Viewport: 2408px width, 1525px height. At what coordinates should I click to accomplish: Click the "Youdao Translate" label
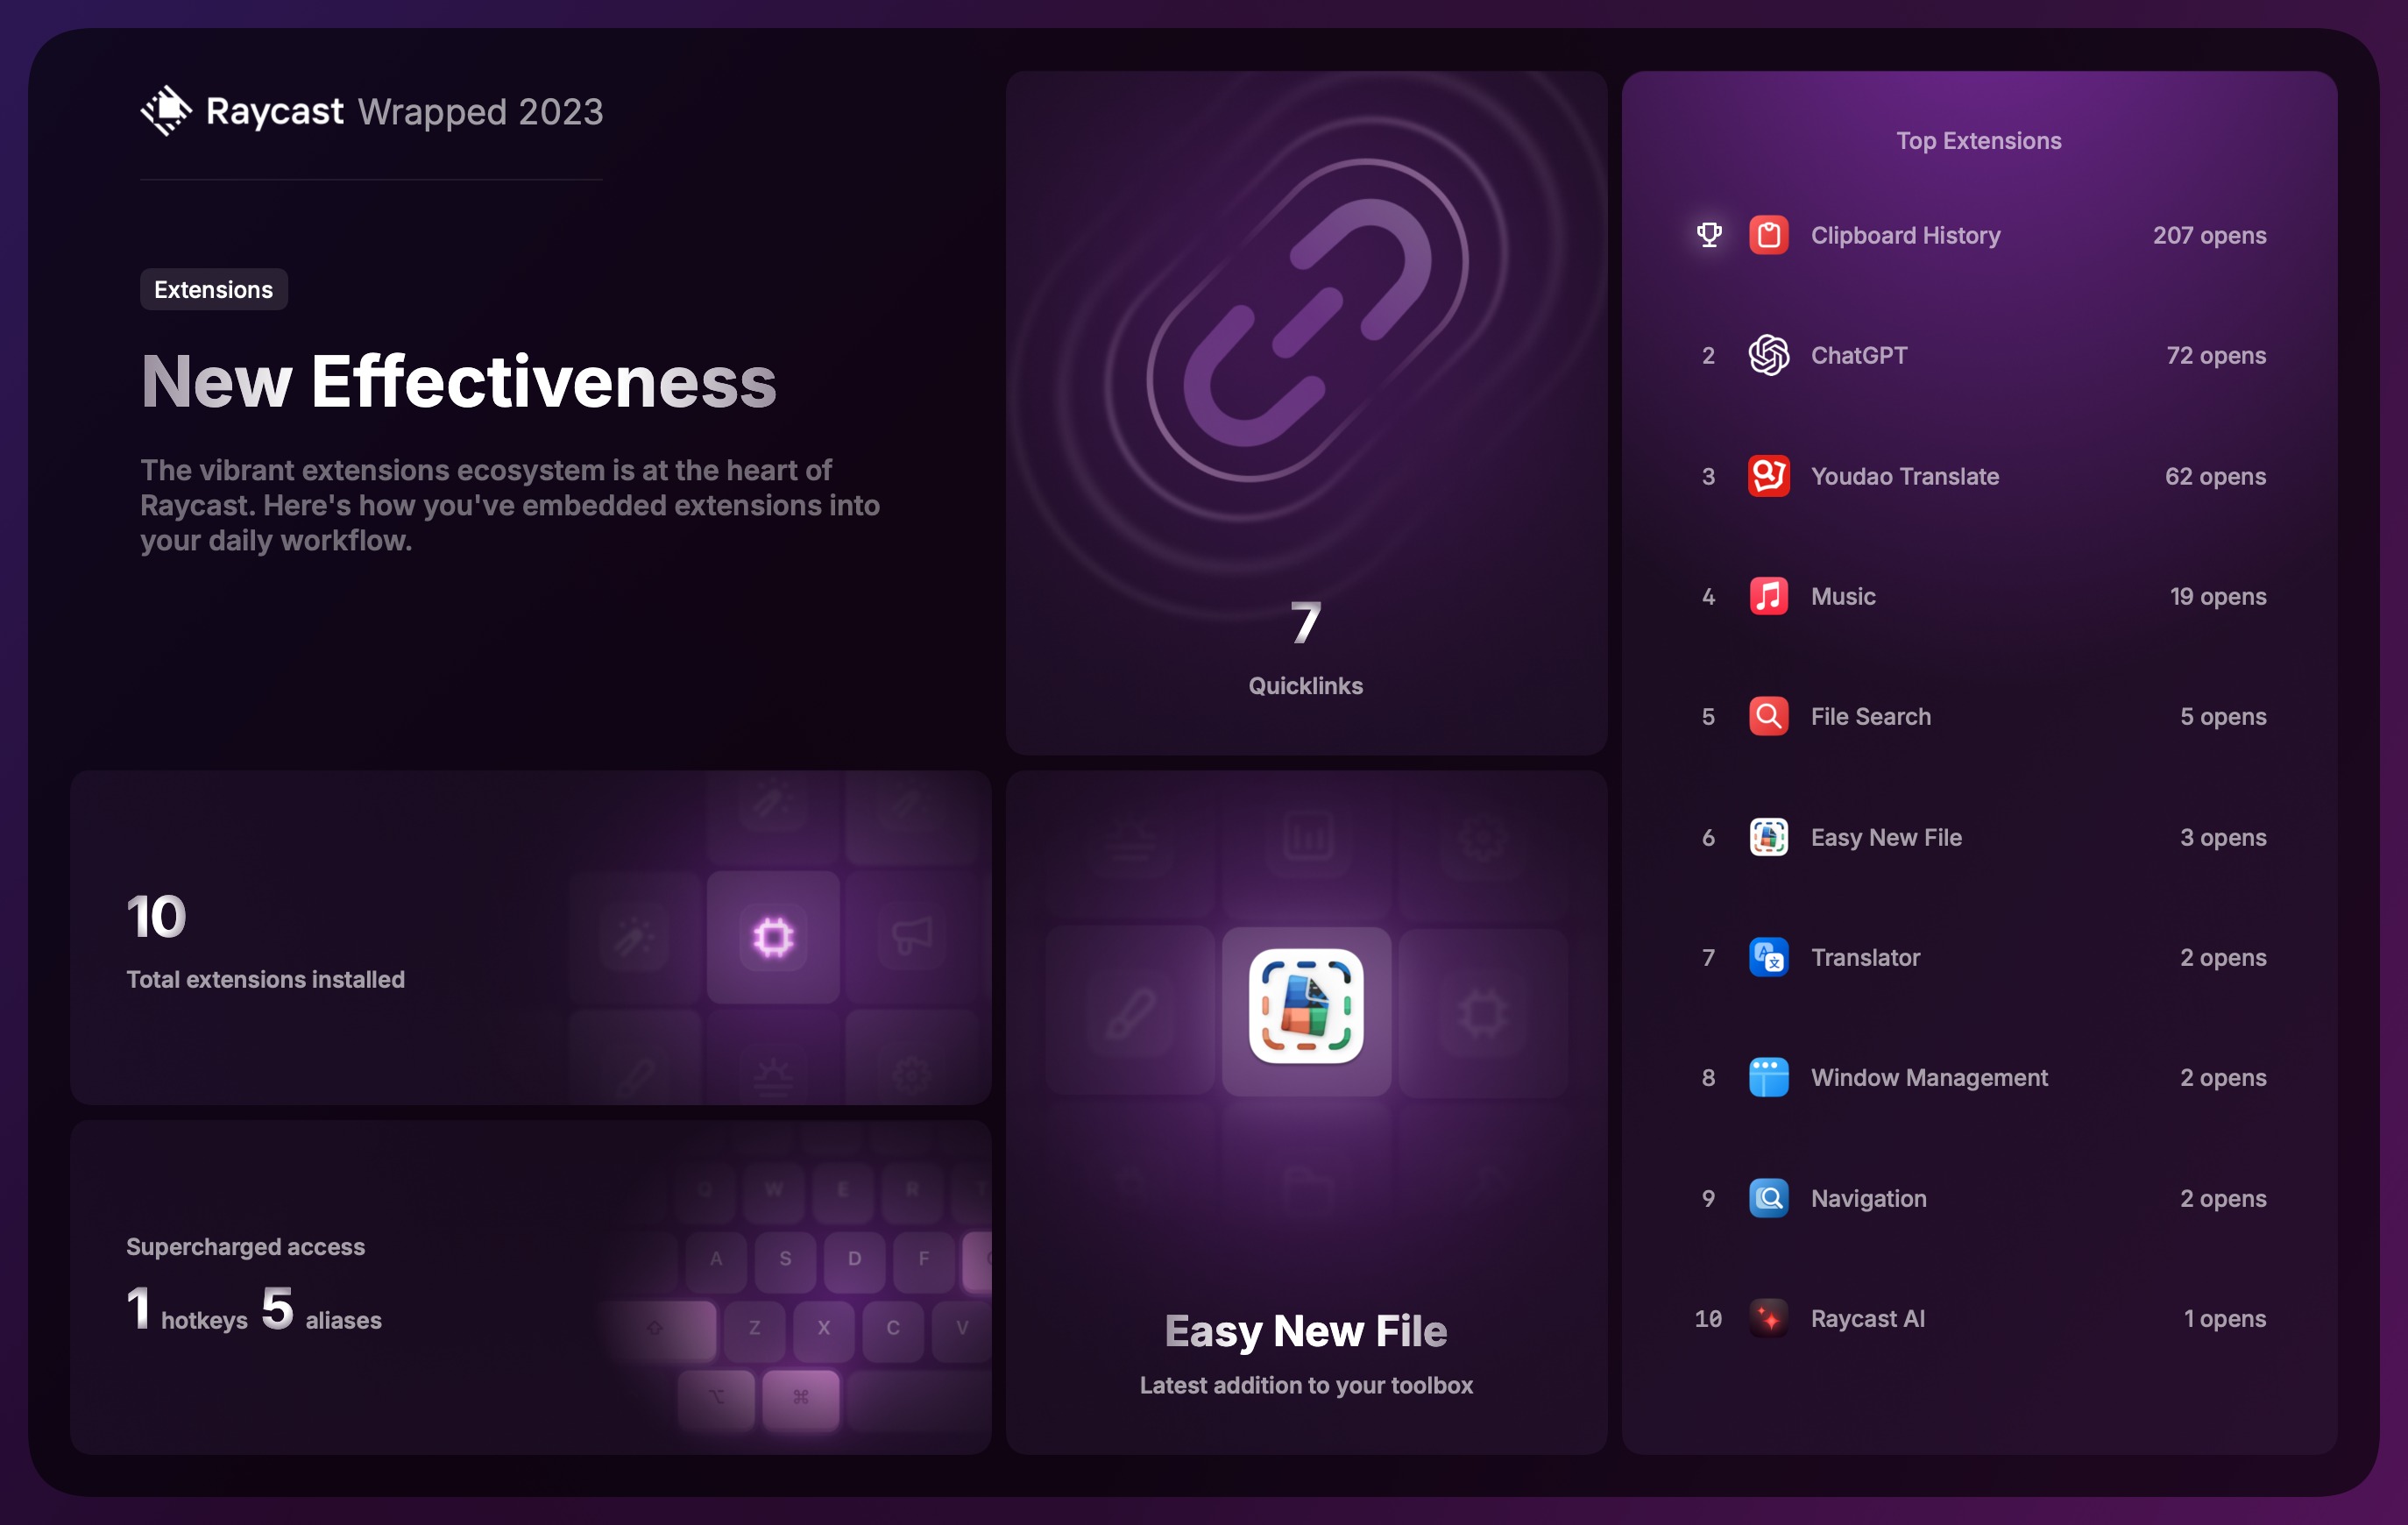pyautogui.click(x=1905, y=476)
